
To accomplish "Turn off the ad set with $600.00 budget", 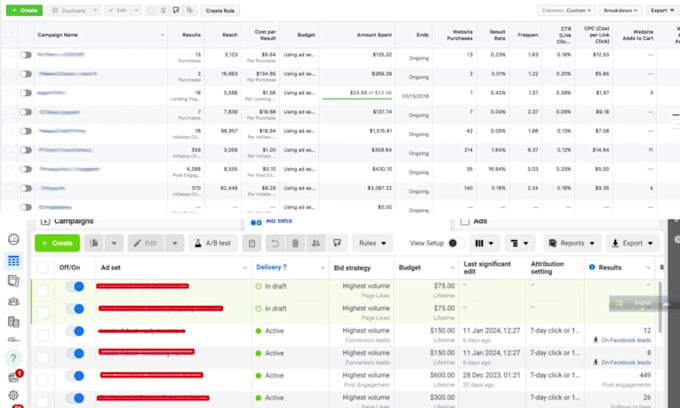I will [x=75, y=375].
